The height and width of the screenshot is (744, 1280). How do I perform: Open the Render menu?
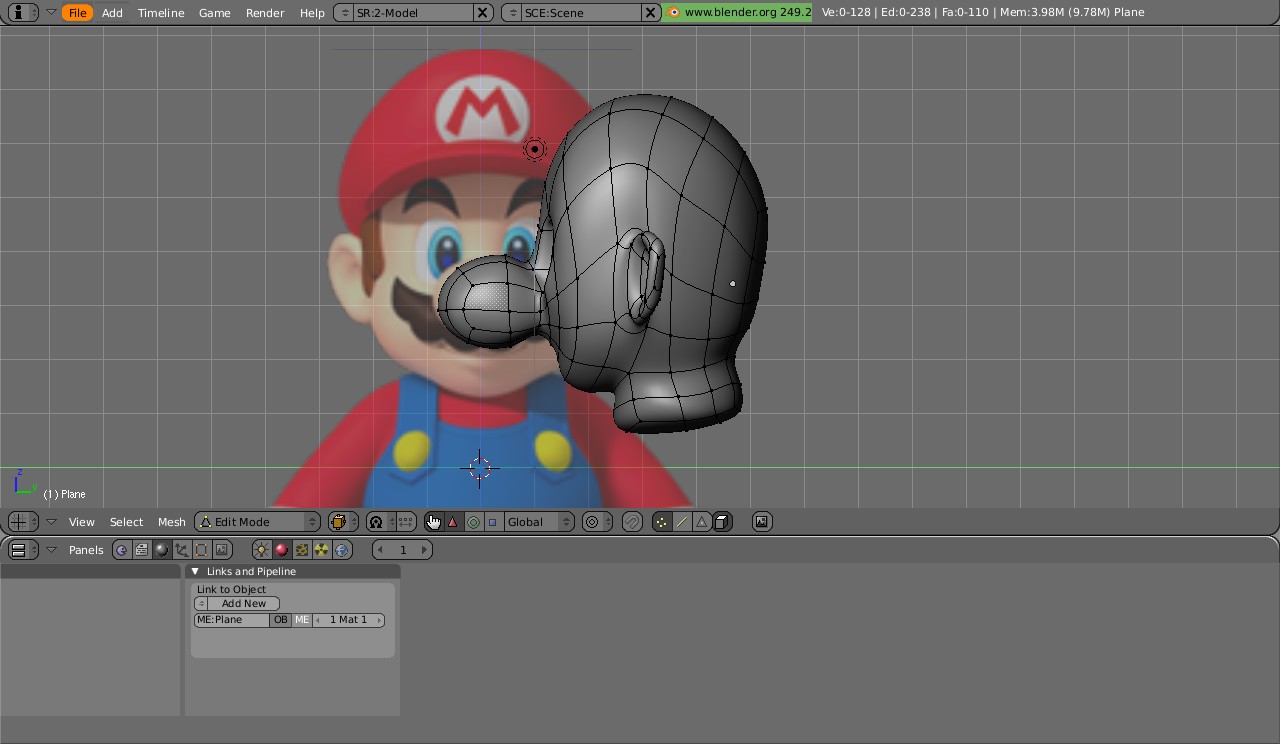264,12
